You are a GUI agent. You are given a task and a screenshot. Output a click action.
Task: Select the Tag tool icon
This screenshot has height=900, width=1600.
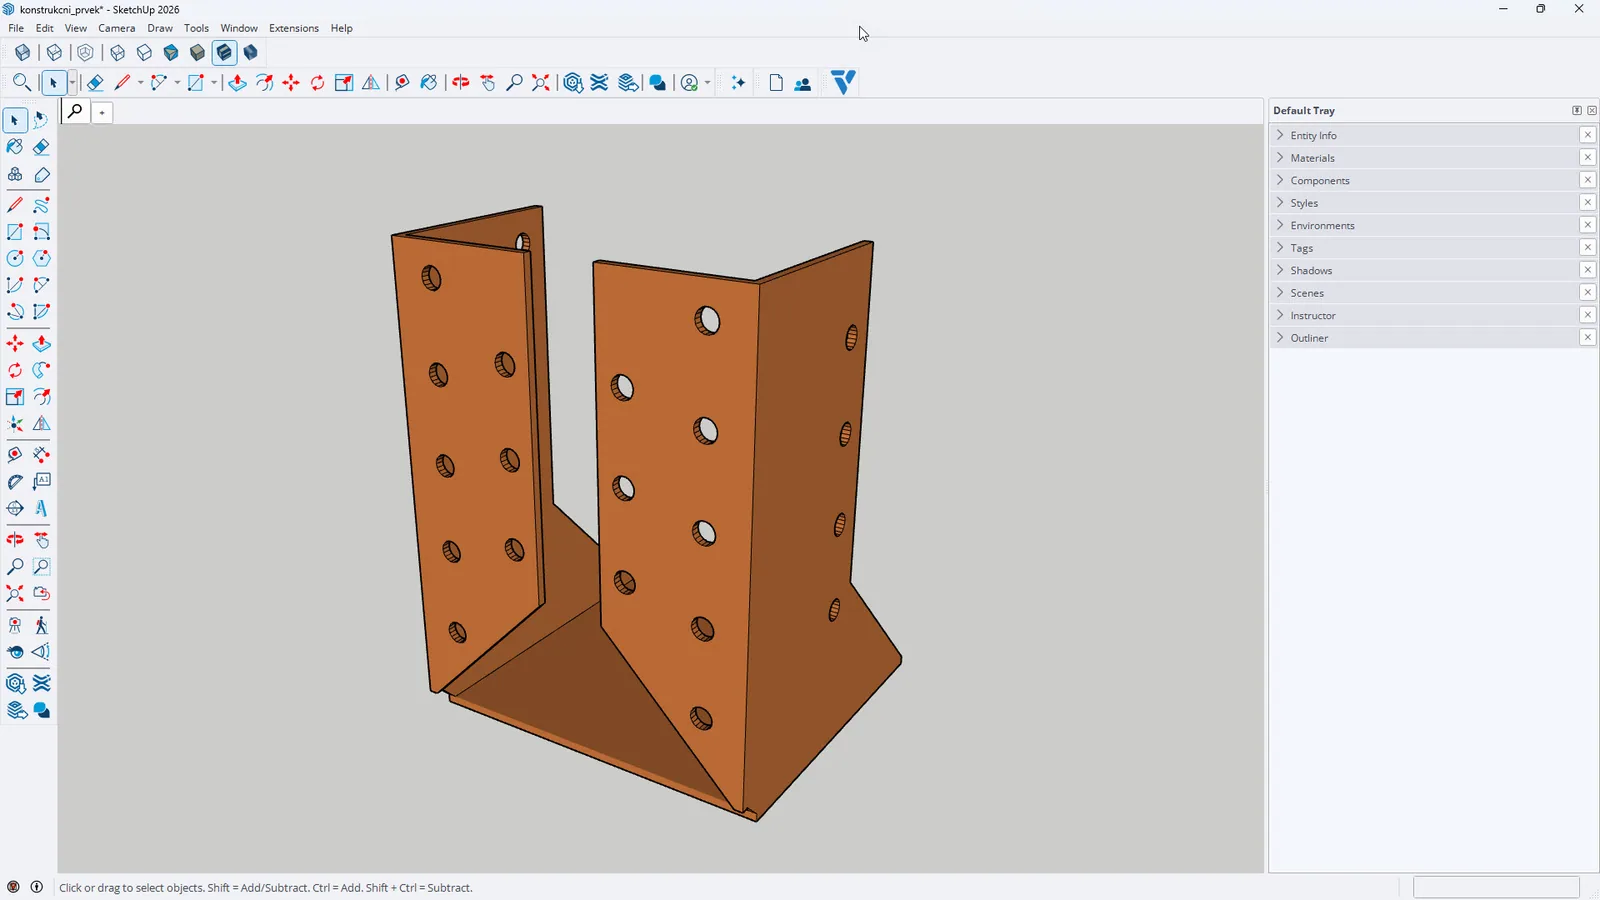pyautogui.click(x=41, y=175)
